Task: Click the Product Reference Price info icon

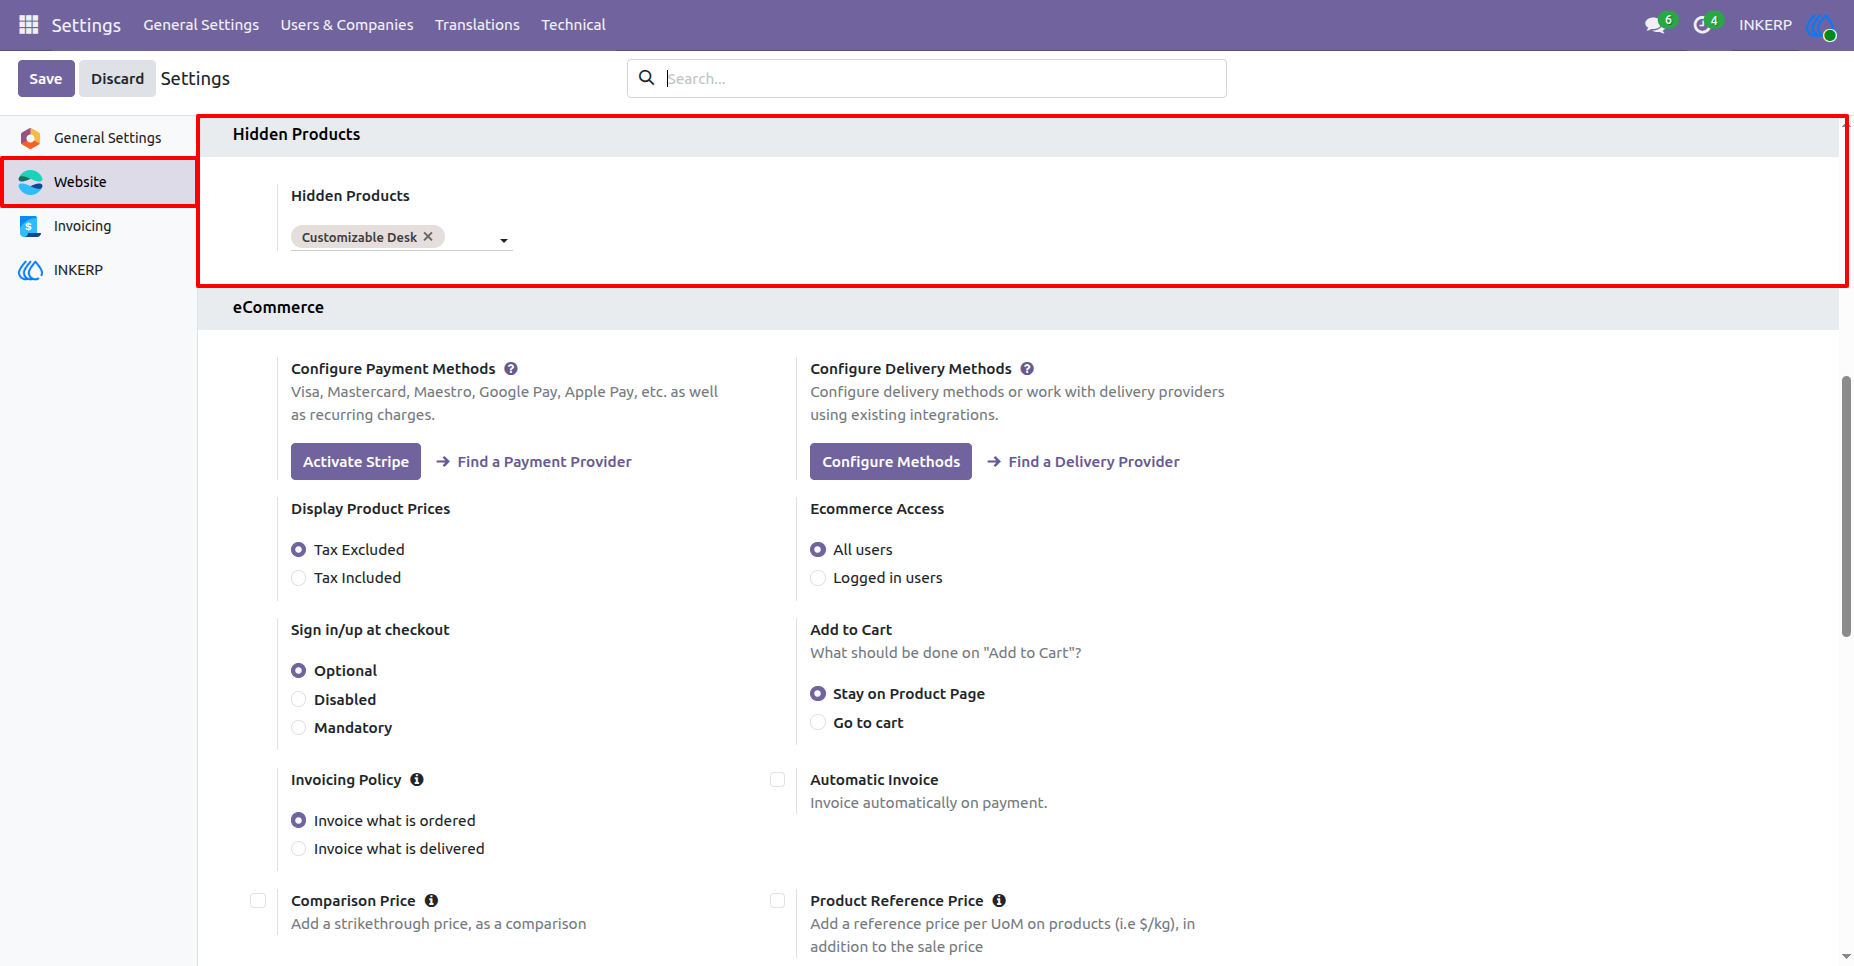Action: point(999,901)
